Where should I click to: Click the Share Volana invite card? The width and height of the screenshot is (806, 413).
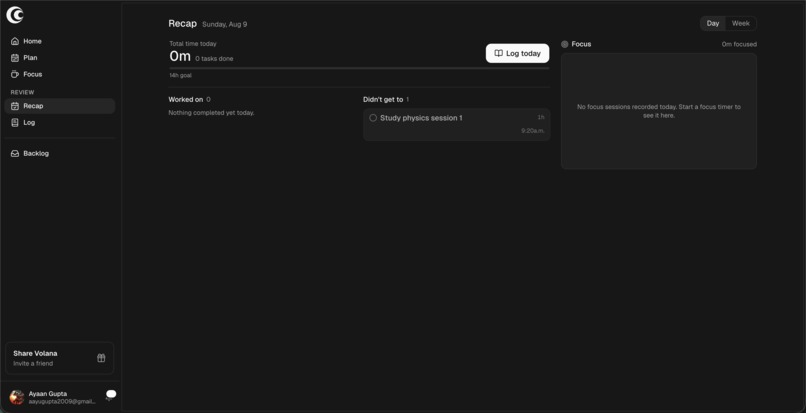coord(60,358)
